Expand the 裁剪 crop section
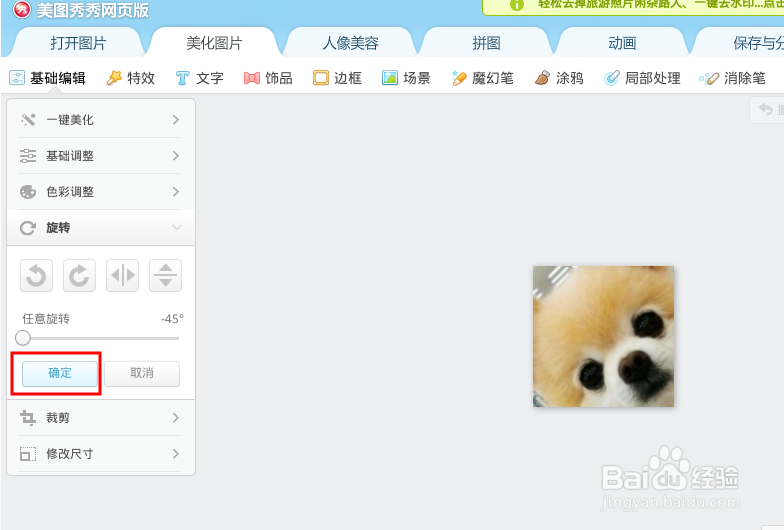This screenshot has height=530, width=784. click(100, 418)
